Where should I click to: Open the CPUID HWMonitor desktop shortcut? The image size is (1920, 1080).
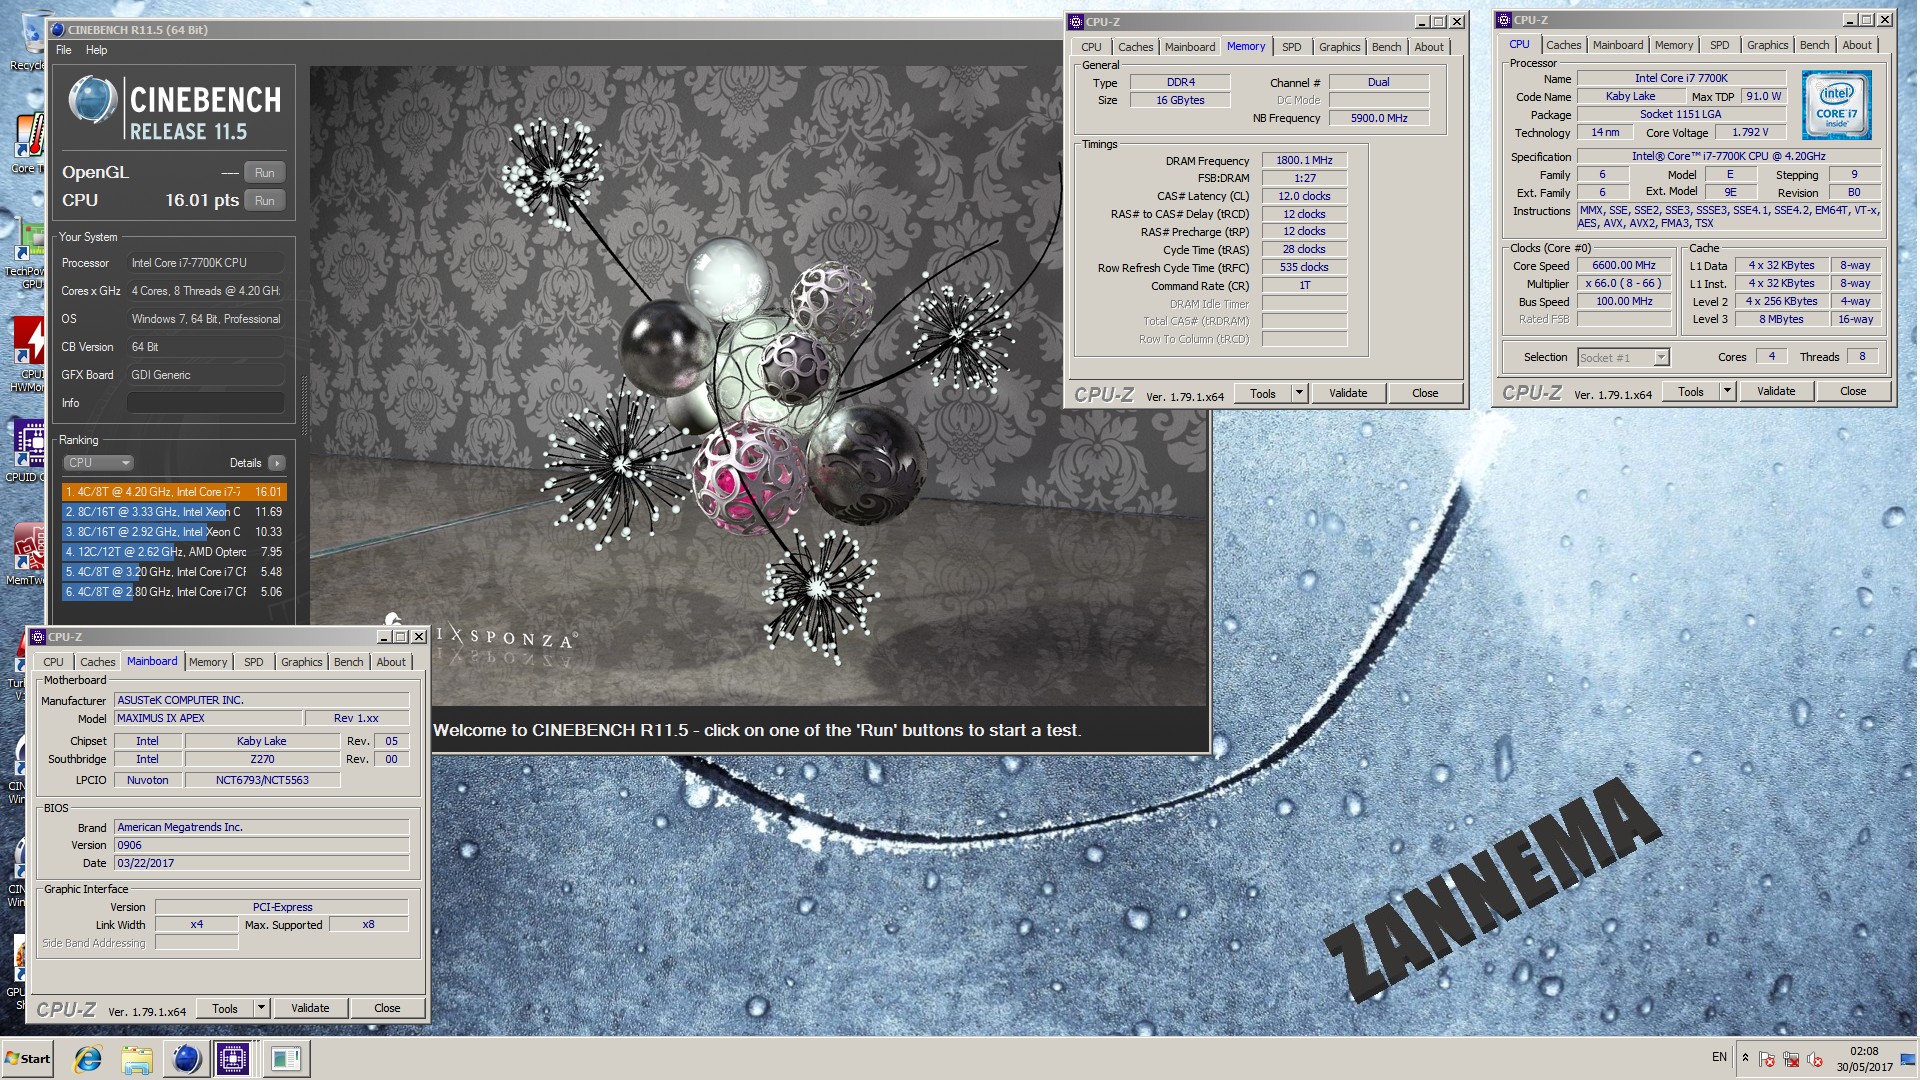(x=28, y=355)
